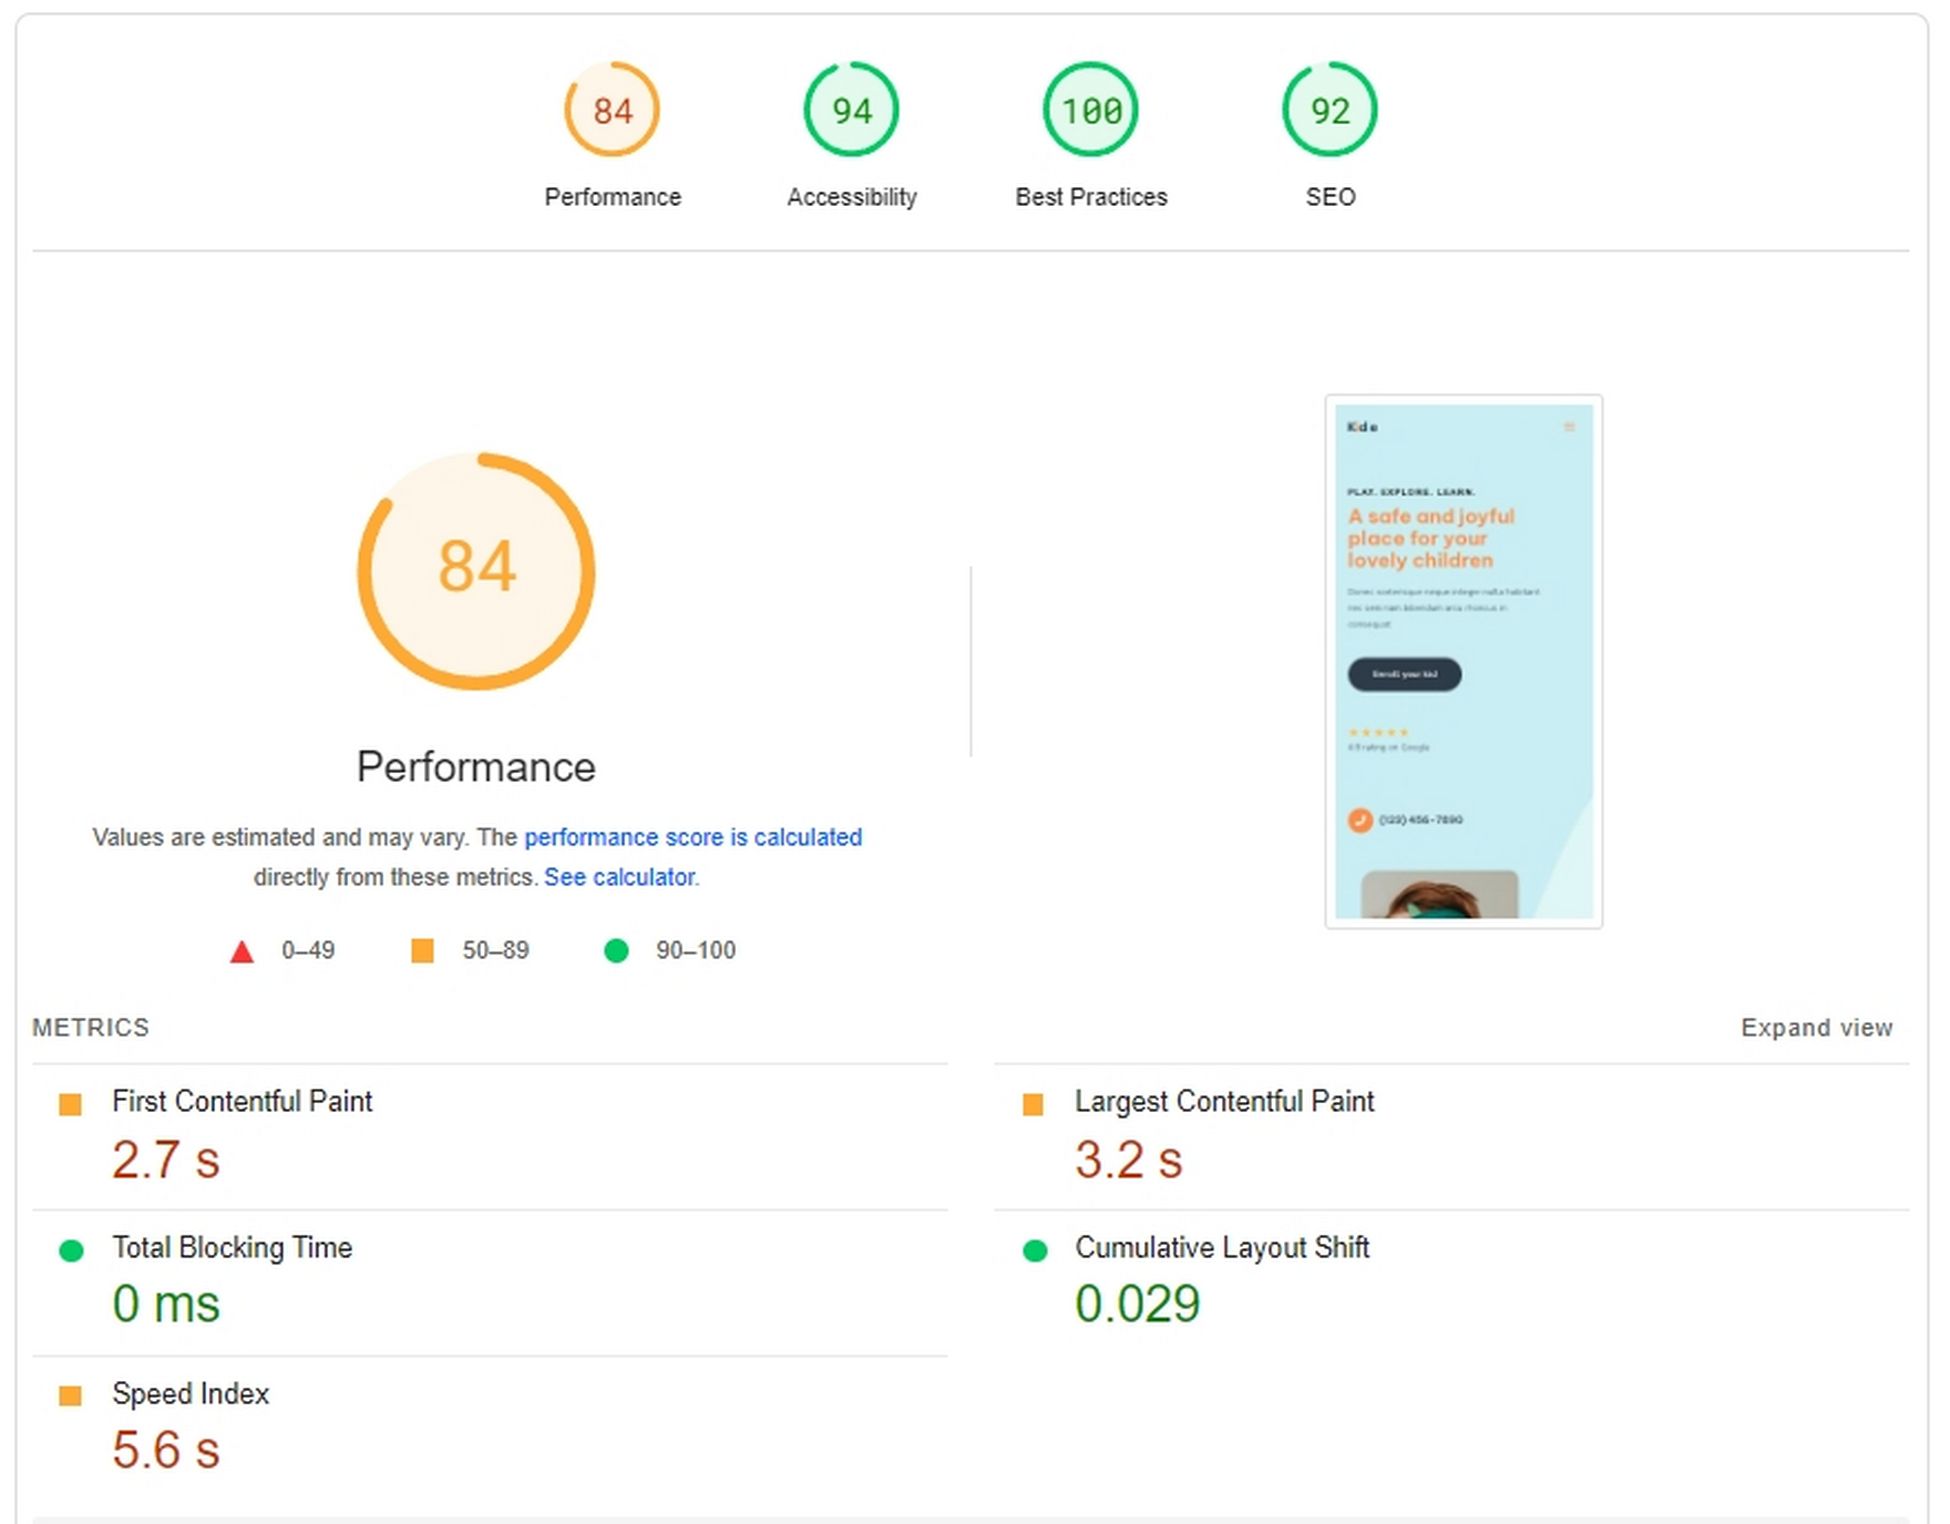Click the orange square 50–89 legend icon

pyautogui.click(x=423, y=950)
